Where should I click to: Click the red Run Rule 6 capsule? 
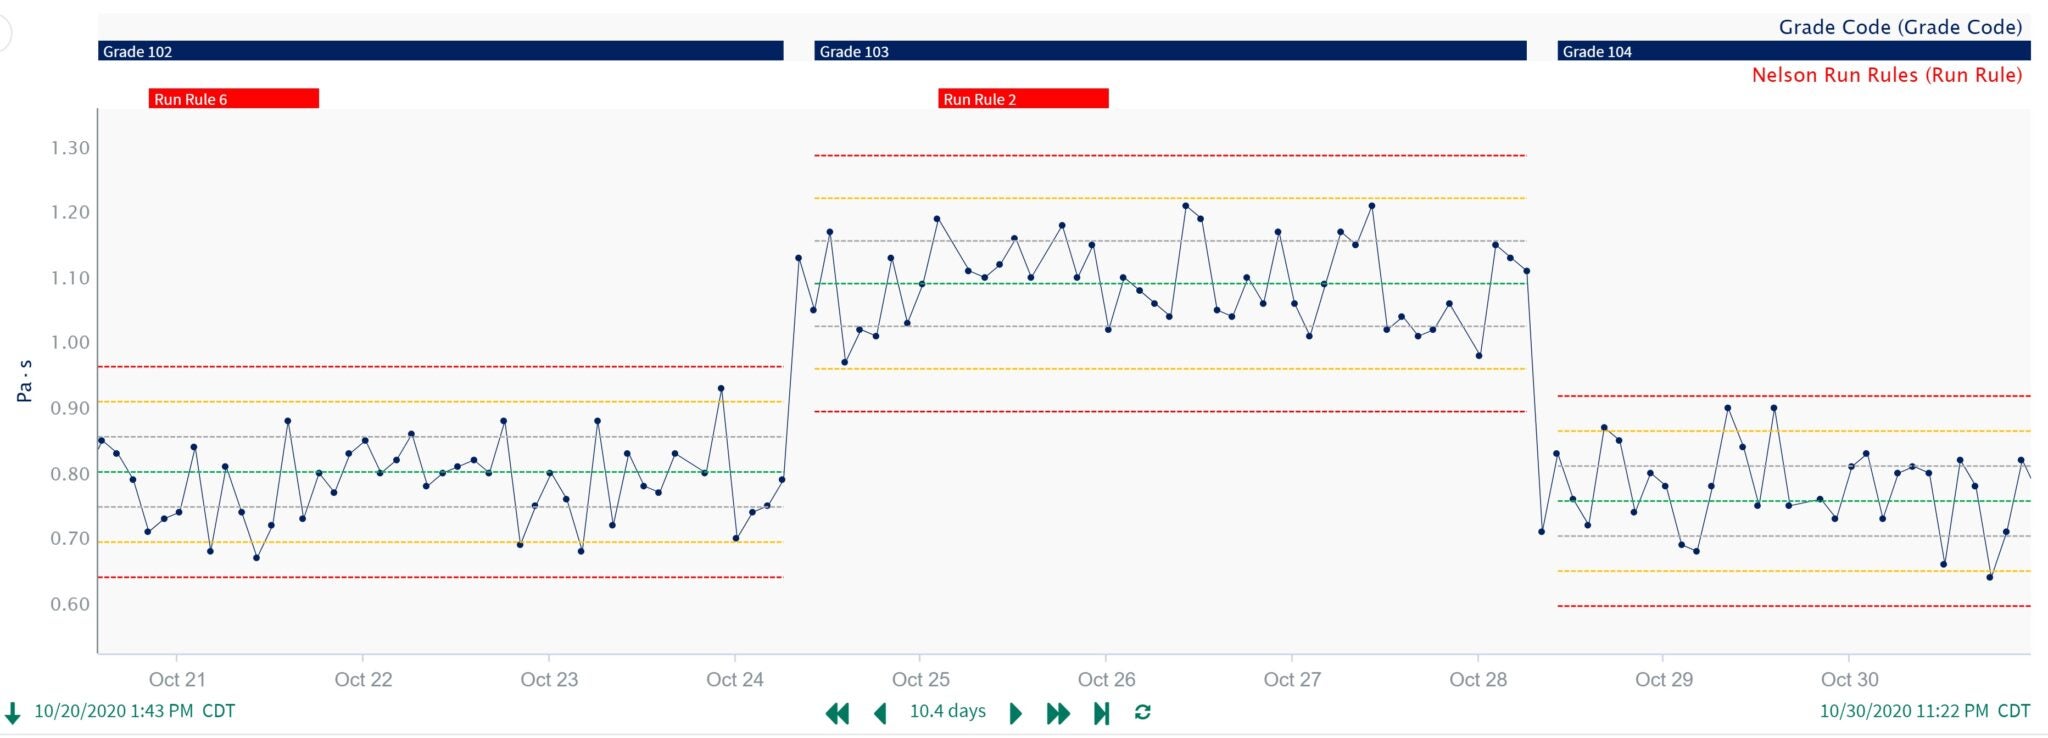point(234,99)
